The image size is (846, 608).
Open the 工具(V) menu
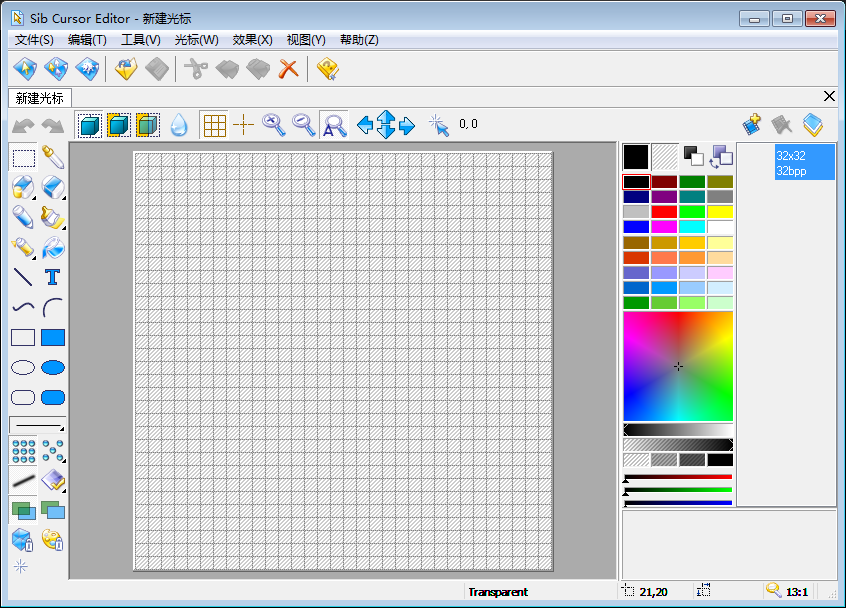[x=141, y=40]
